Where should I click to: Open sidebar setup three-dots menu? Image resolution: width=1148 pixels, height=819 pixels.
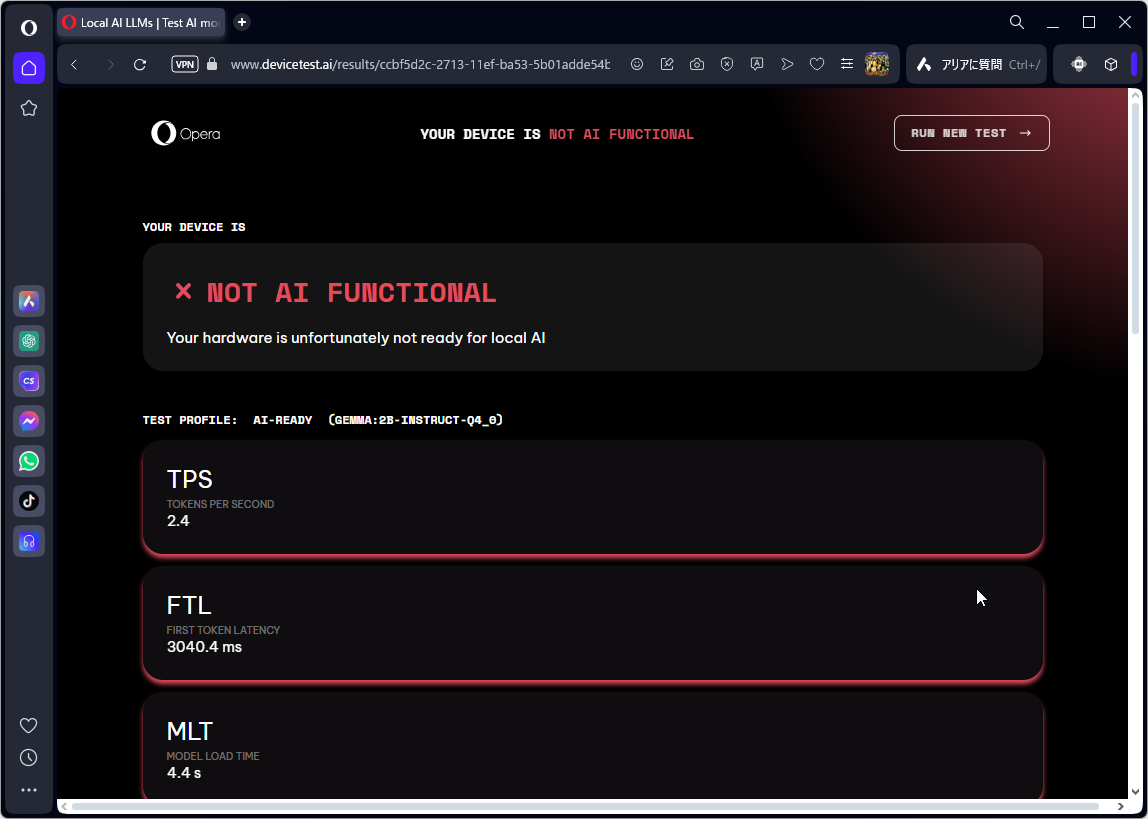(29, 790)
